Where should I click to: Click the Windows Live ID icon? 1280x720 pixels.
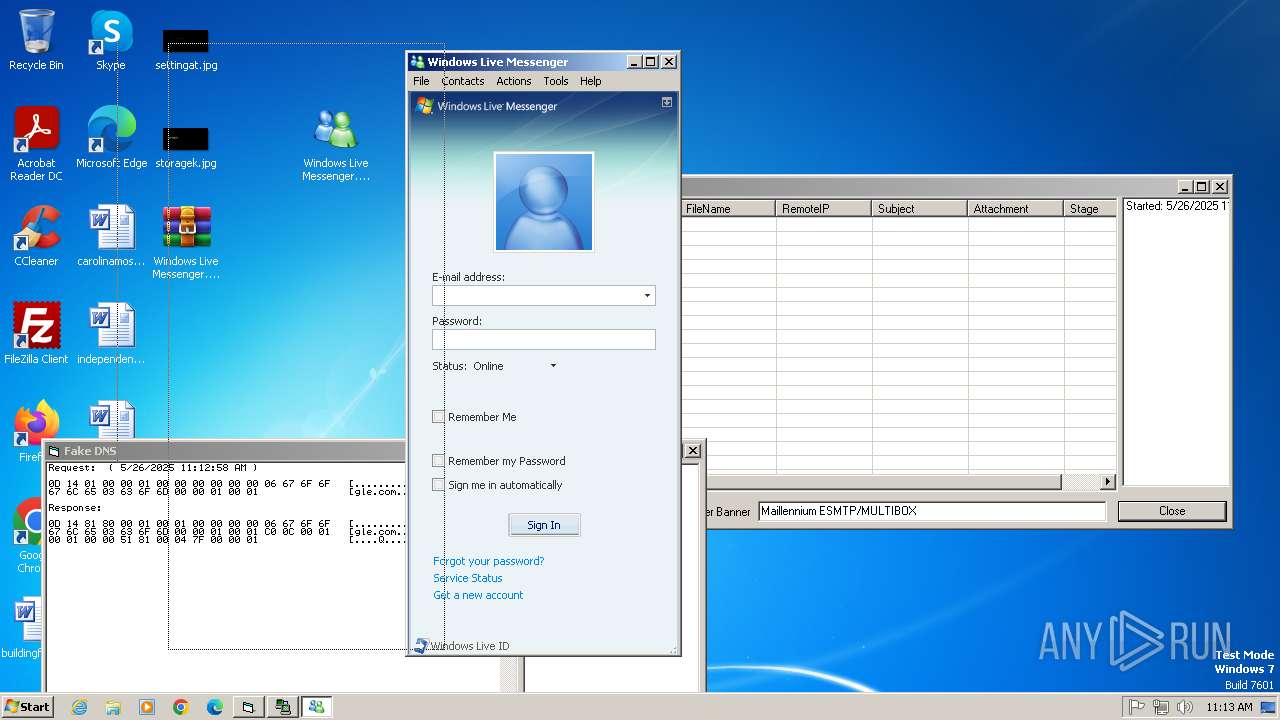click(x=421, y=646)
